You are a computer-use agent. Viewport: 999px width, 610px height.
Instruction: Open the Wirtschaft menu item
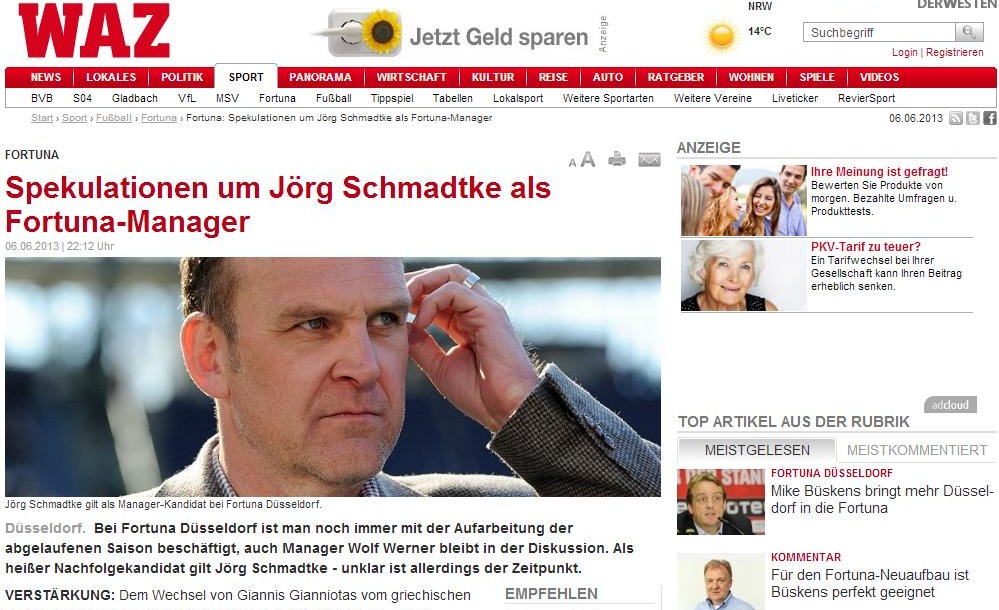[x=411, y=77]
